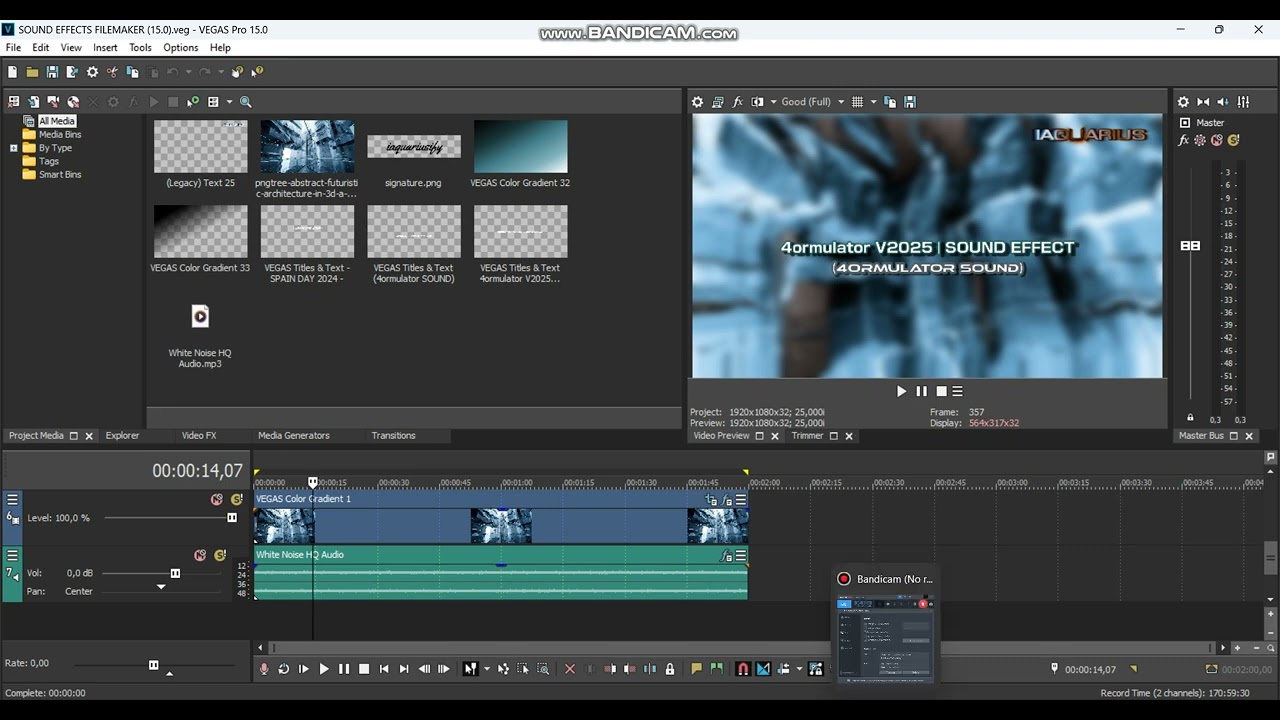This screenshot has height=720, width=1280.
Task: Switch to the Media Generators tab
Action: point(294,436)
